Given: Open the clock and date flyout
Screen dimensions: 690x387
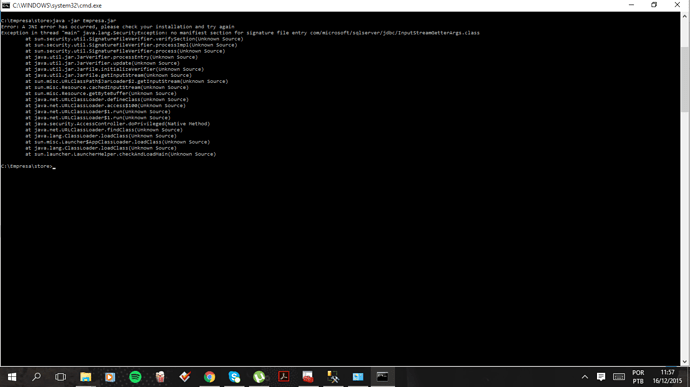Looking at the screenshot, I should (x=667, y=377).
